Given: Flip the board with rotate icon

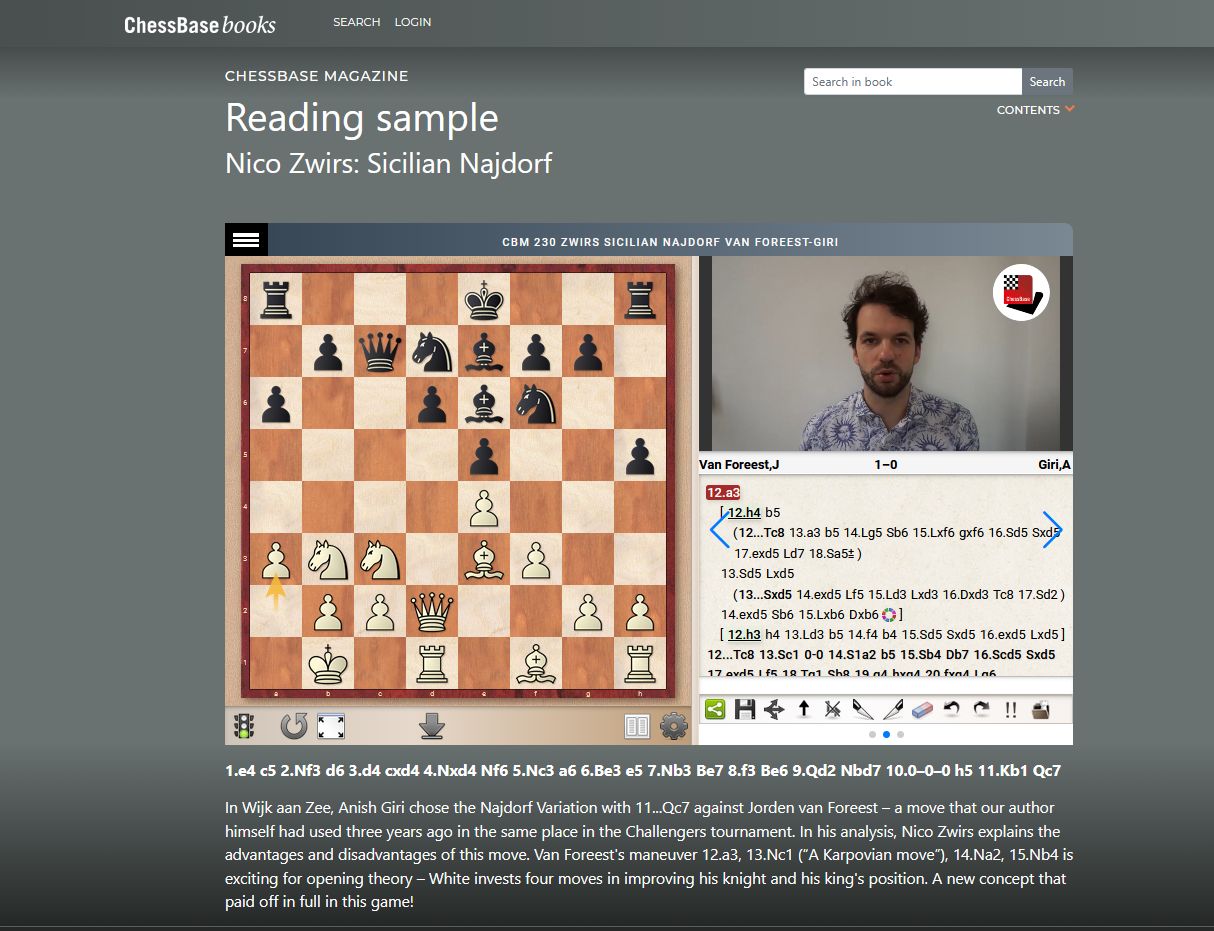Looking at the screenshot, I should click(293, 726).
